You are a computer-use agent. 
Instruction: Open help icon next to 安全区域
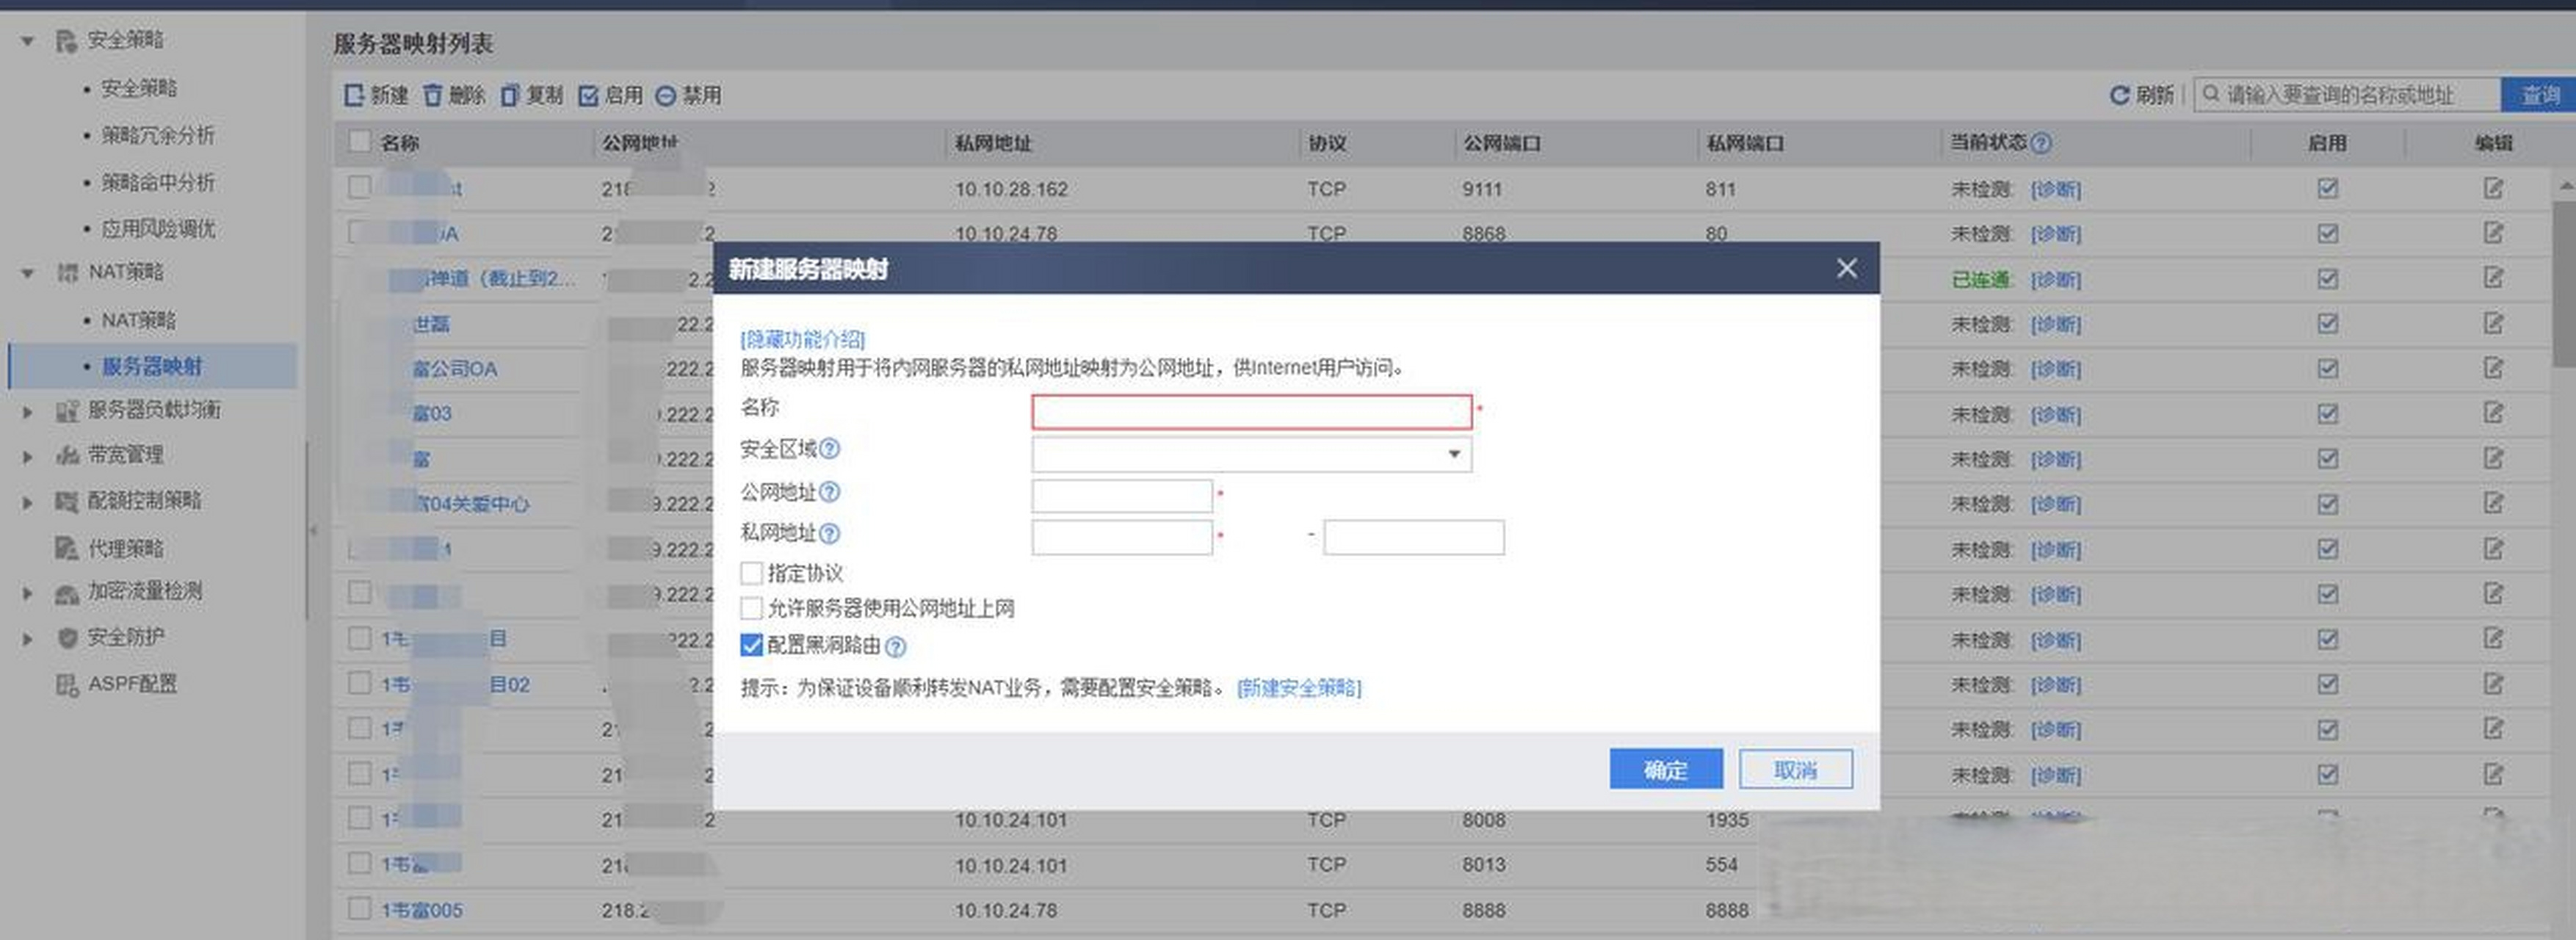click(830, 449)
